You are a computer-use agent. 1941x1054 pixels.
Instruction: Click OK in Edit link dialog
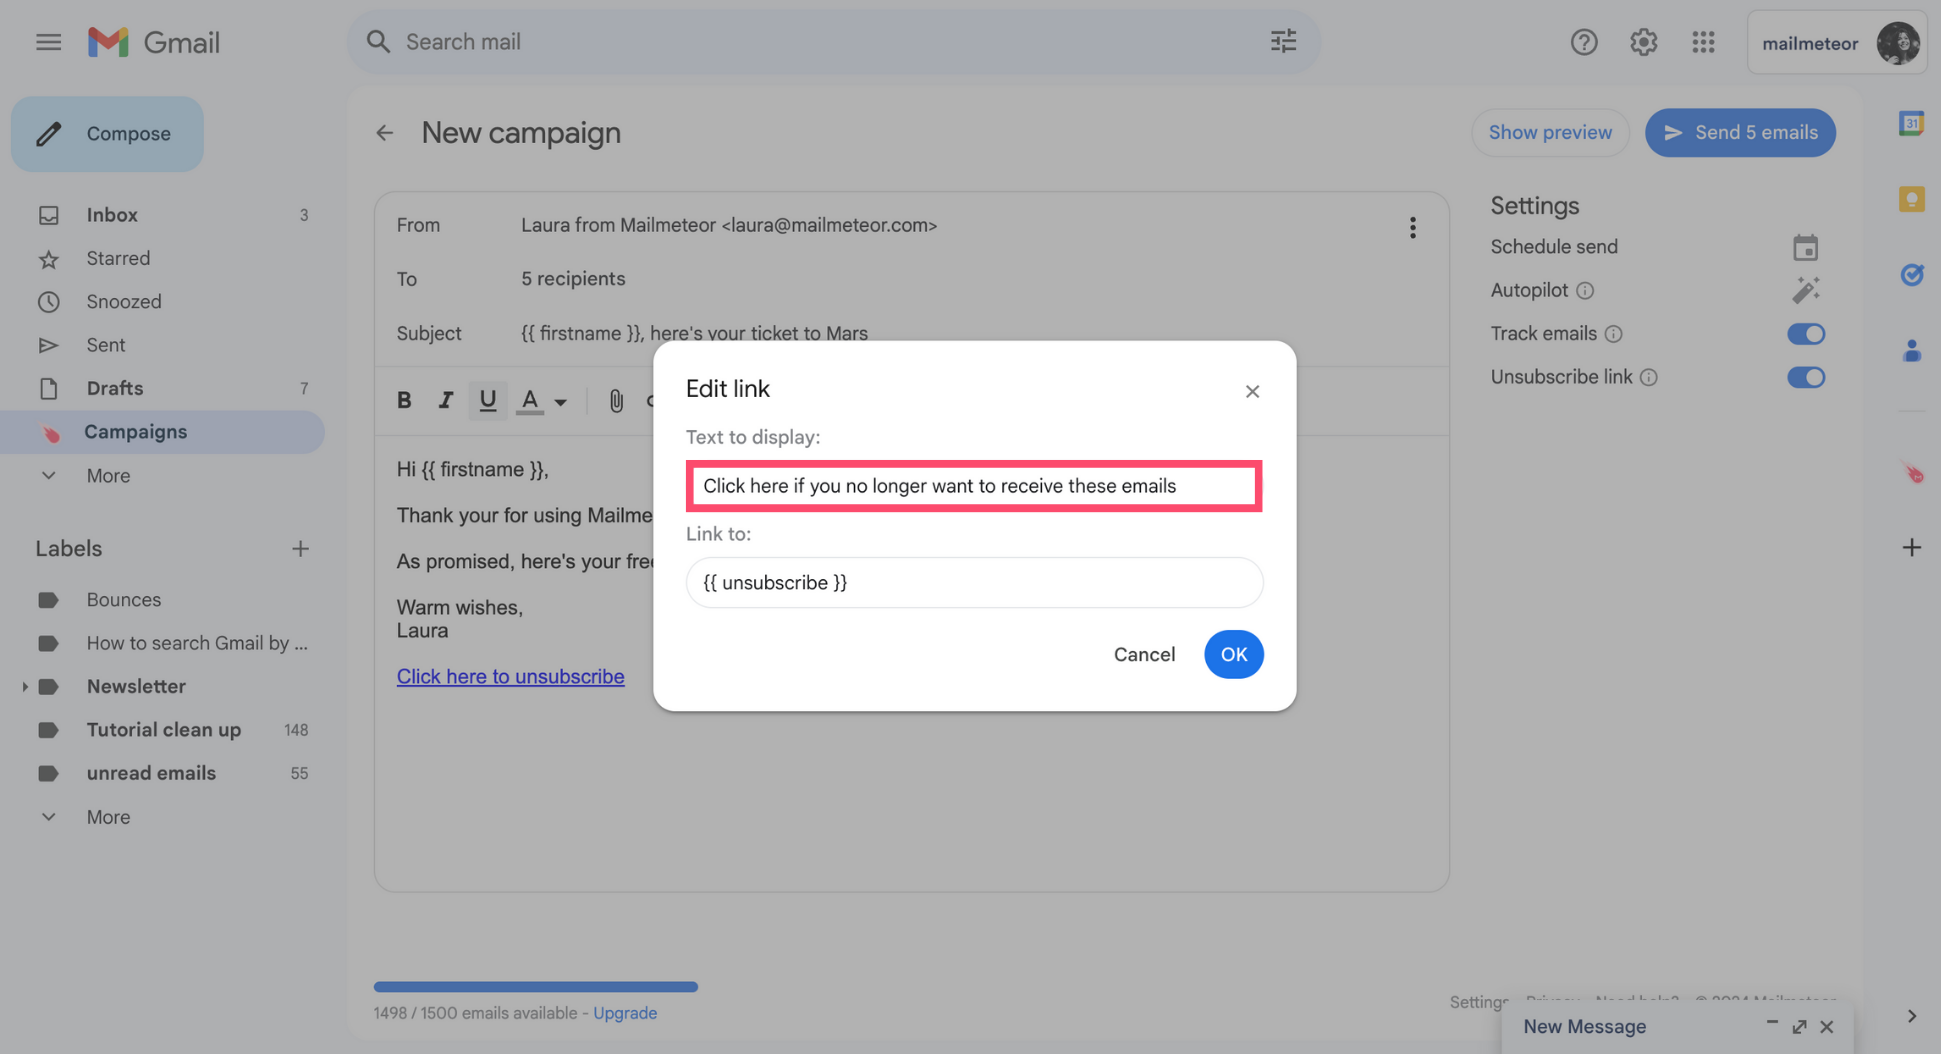tap(1233, 654)
